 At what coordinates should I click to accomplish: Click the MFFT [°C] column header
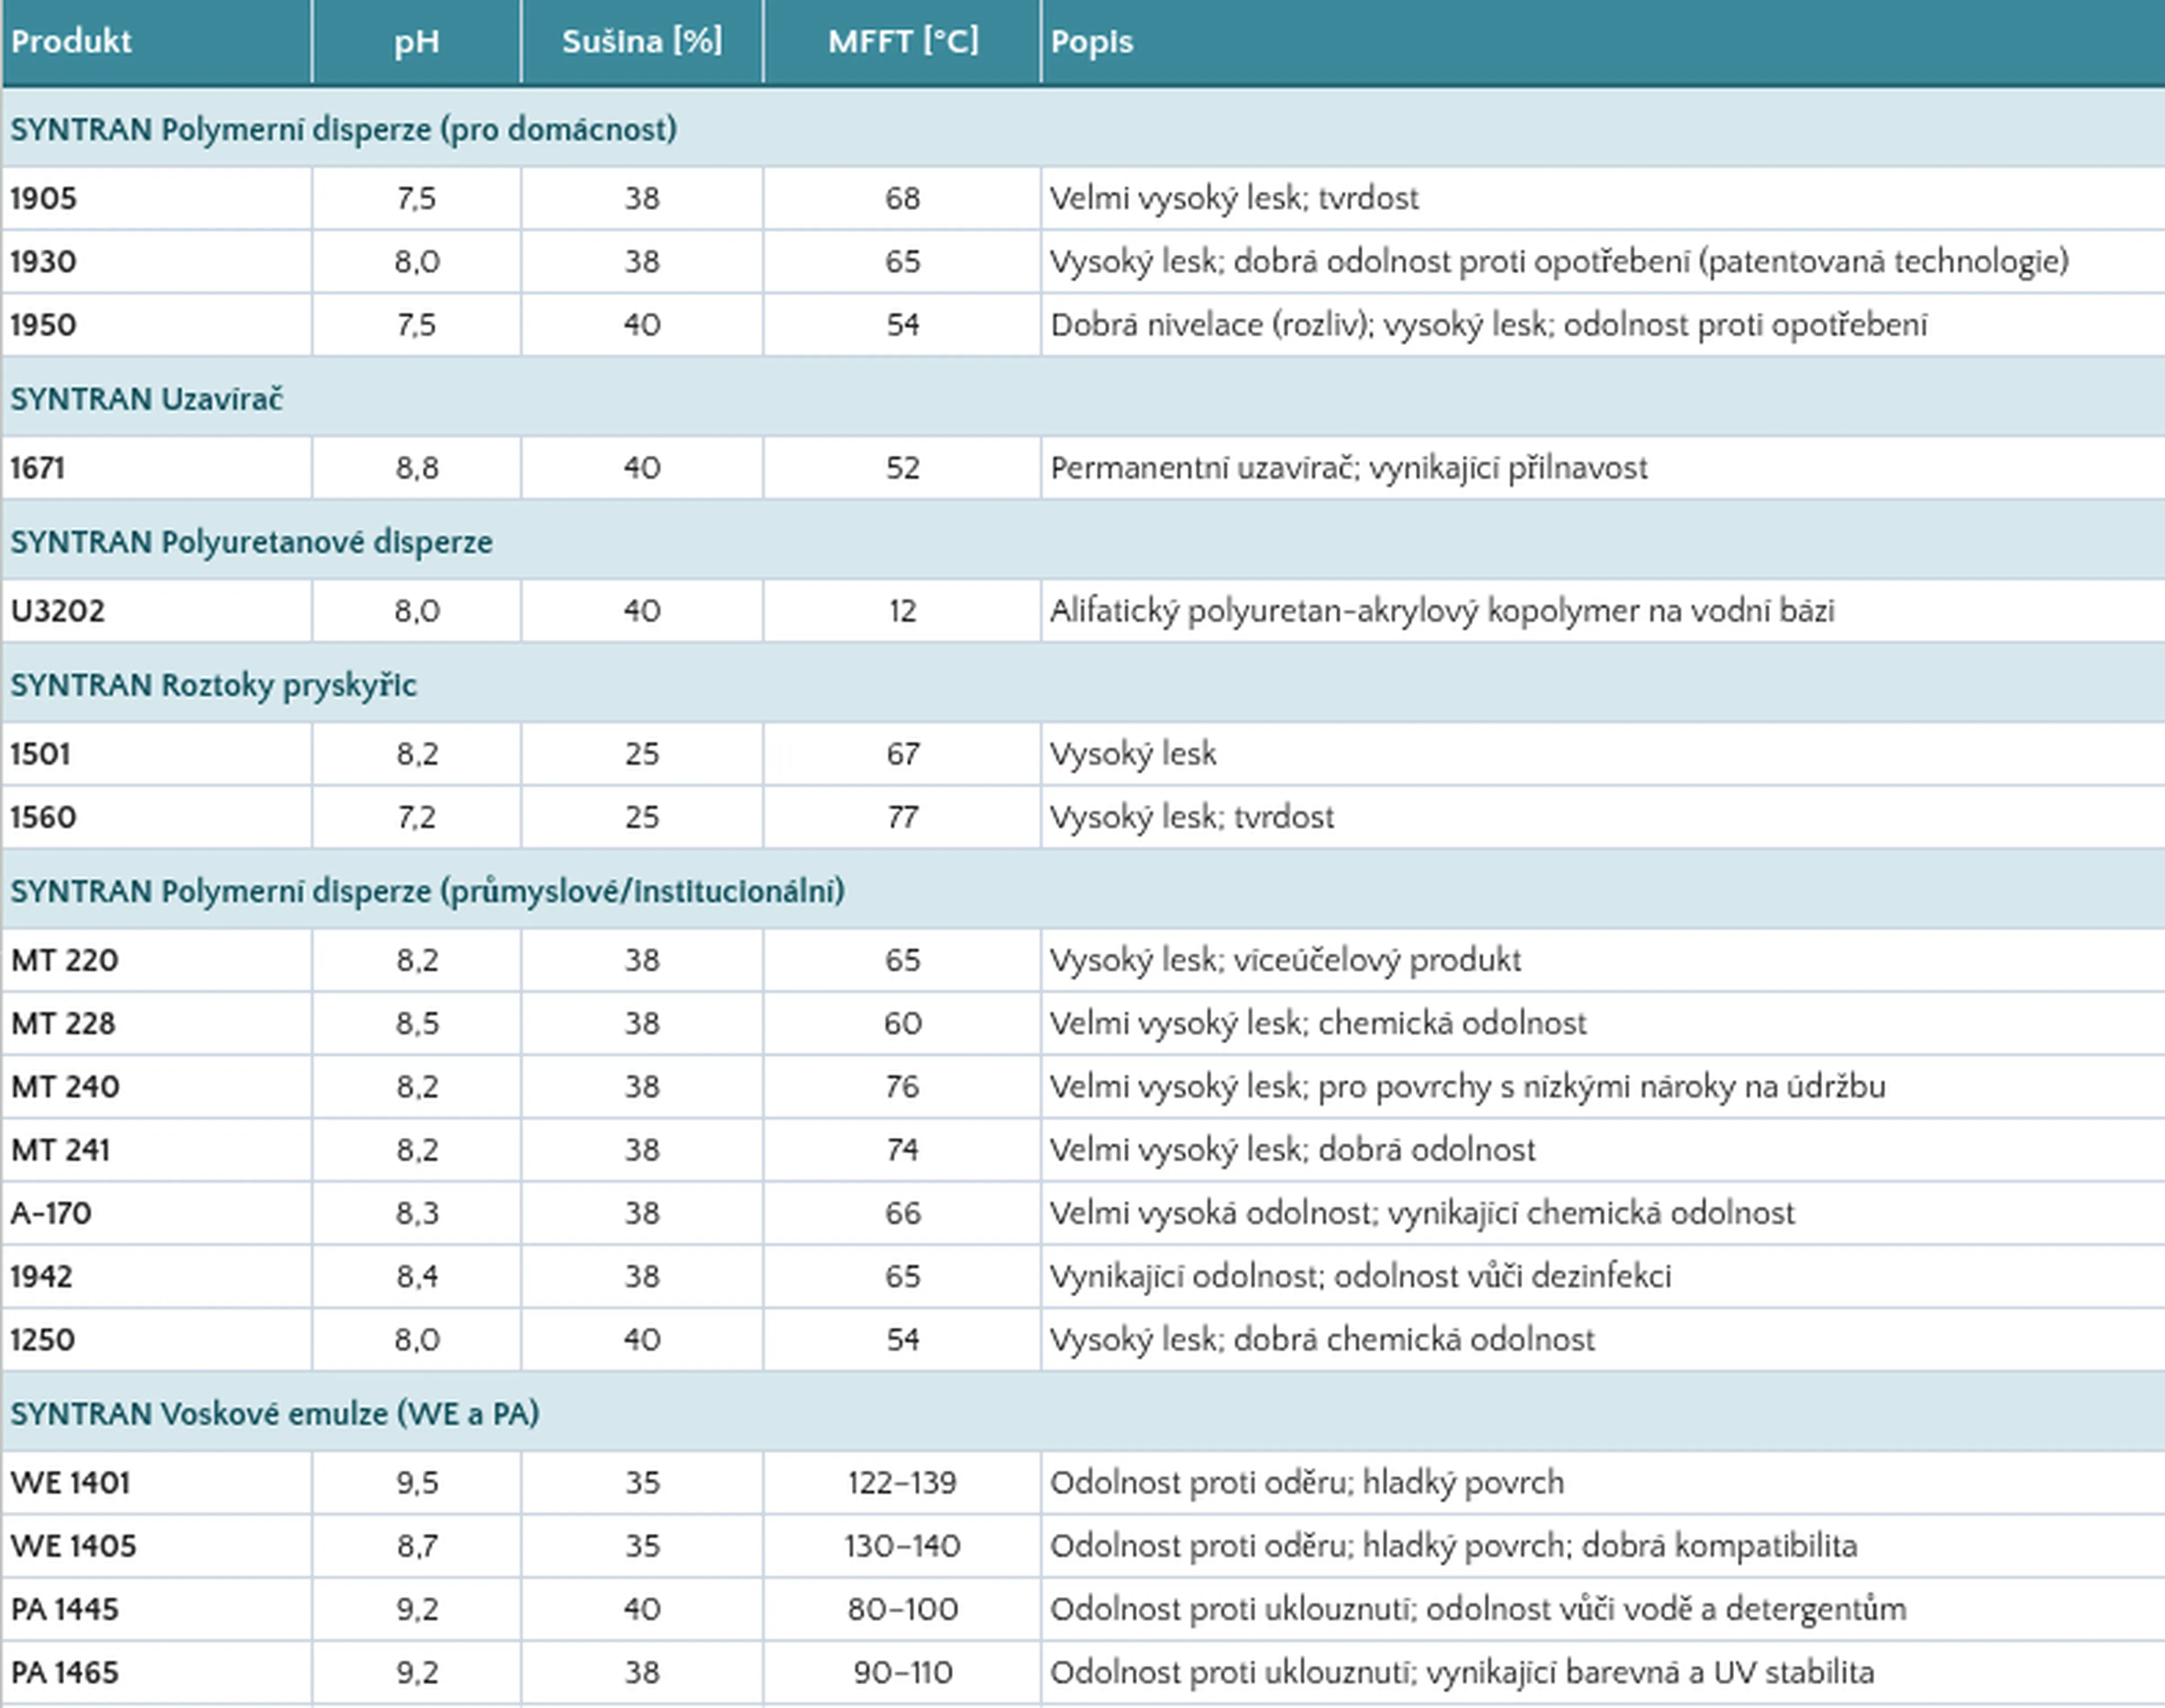[903, 41]
